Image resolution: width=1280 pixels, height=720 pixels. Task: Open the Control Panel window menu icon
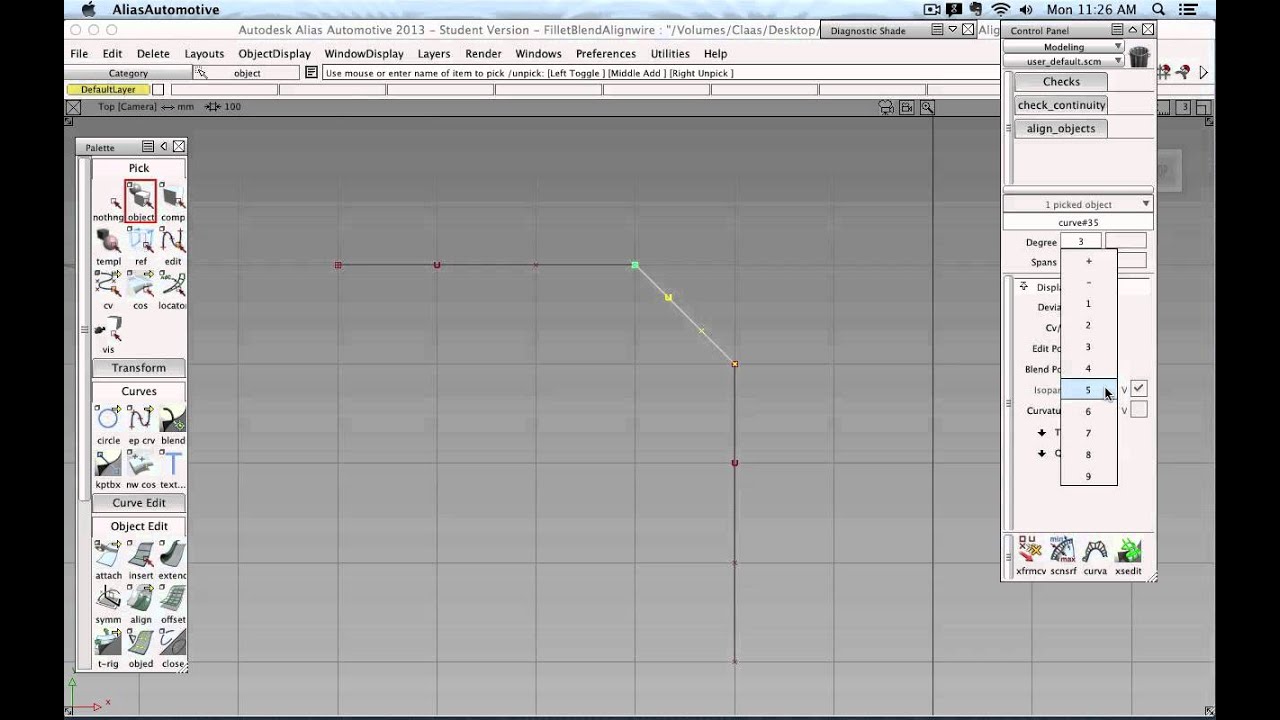click(1117, 30)
